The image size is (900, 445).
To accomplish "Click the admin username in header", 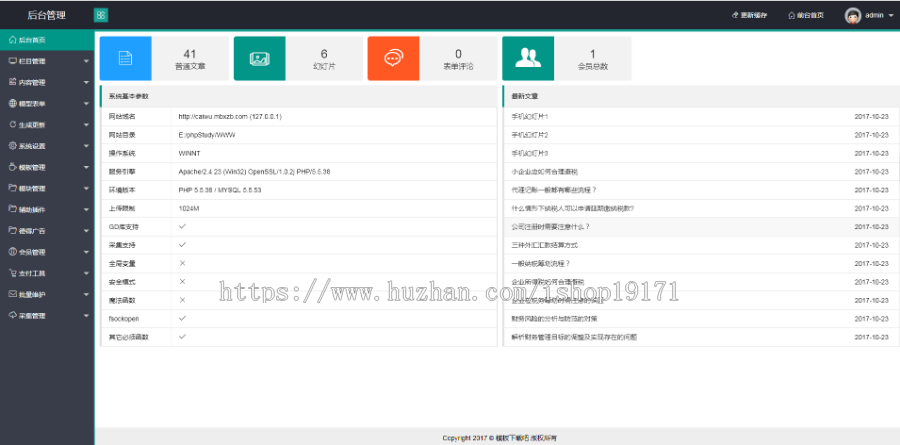I will click(x=874, y=16).
